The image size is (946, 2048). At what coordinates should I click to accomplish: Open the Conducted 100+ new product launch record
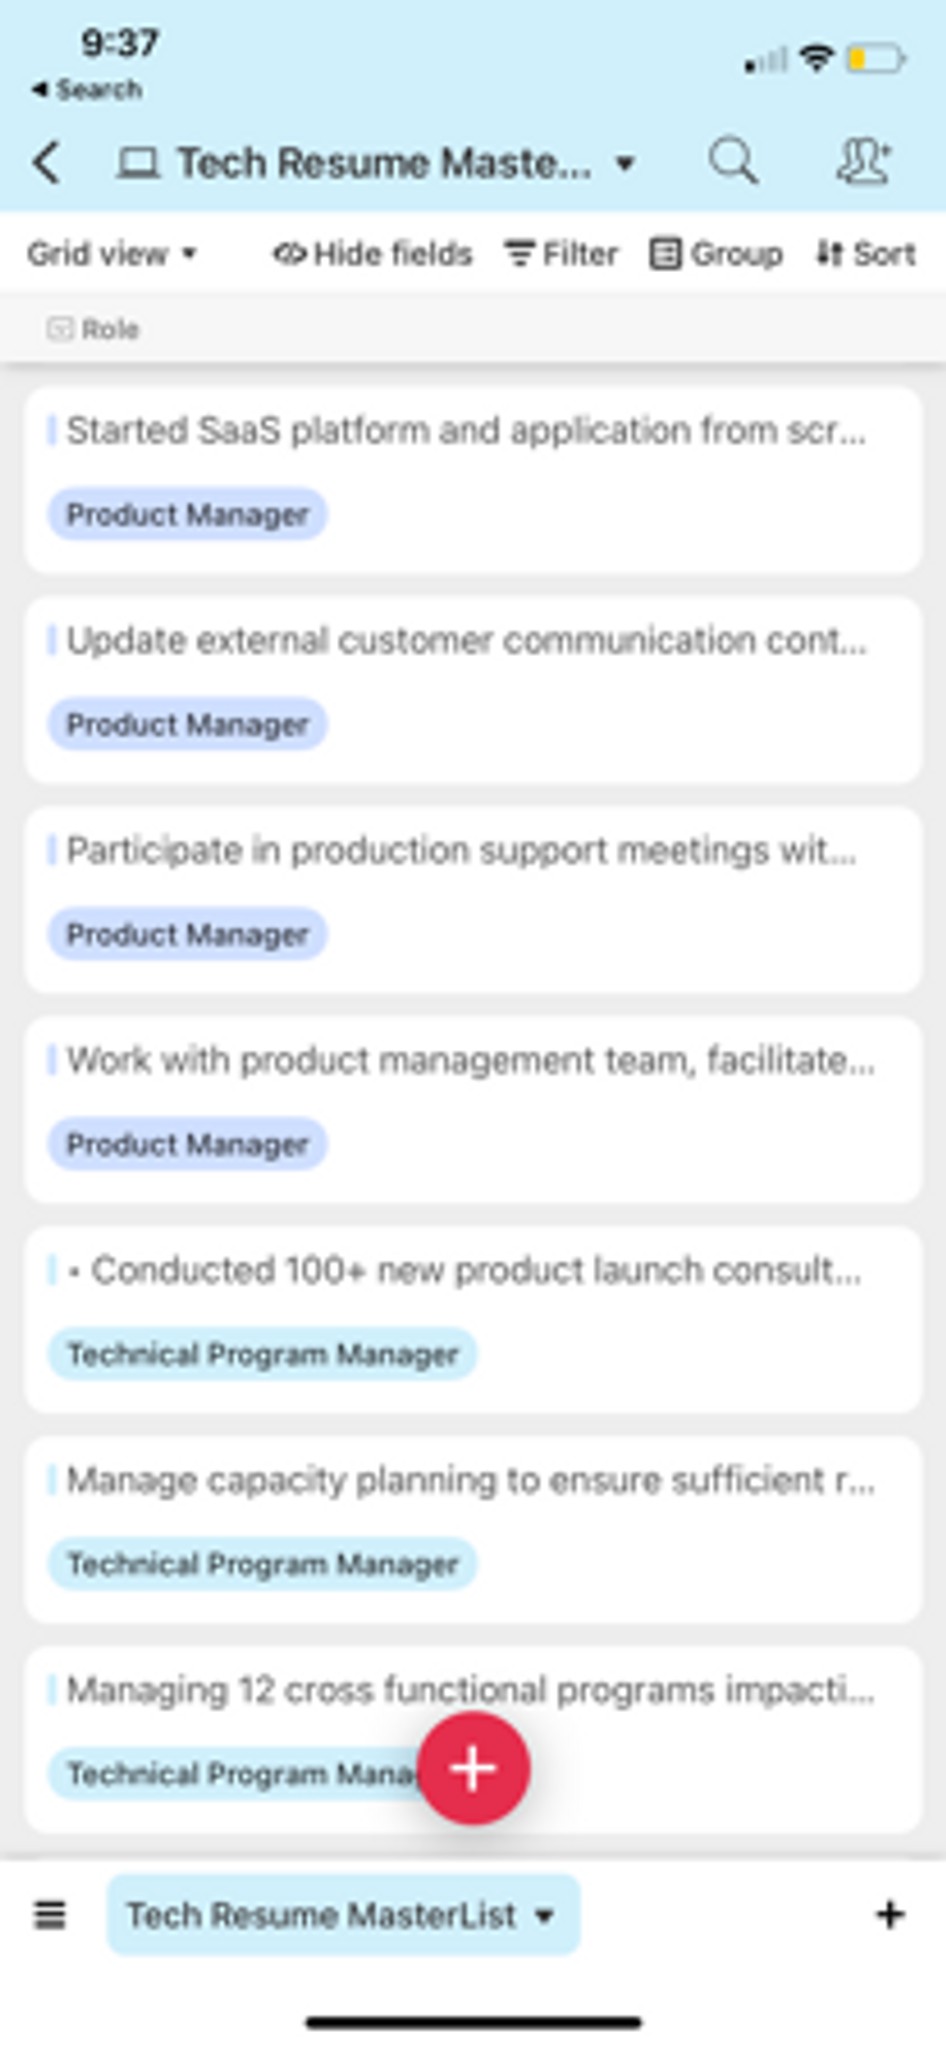point(473,1319)
